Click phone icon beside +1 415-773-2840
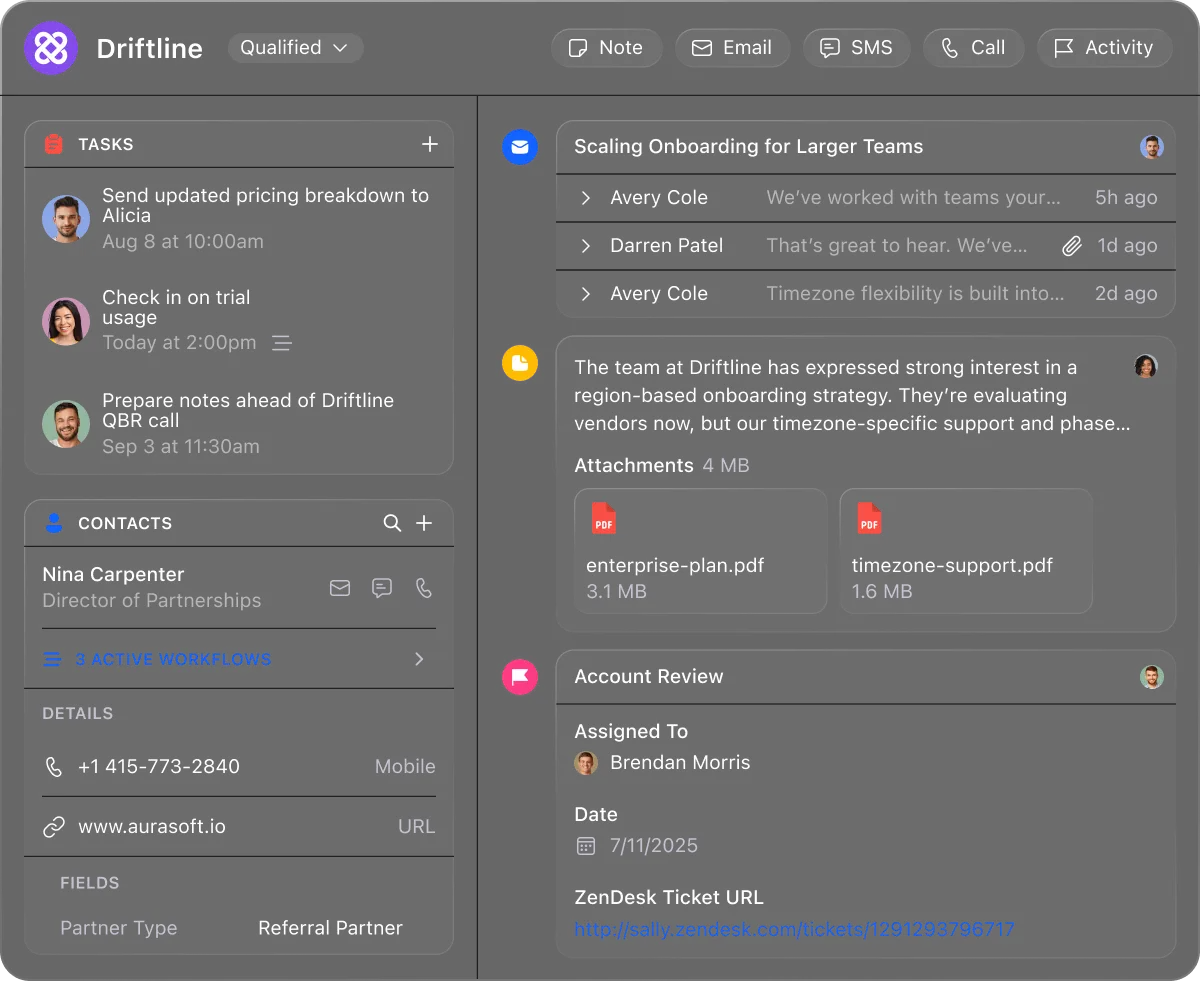The height and width of the screenshot is (981, 1200). pos(54,767)
